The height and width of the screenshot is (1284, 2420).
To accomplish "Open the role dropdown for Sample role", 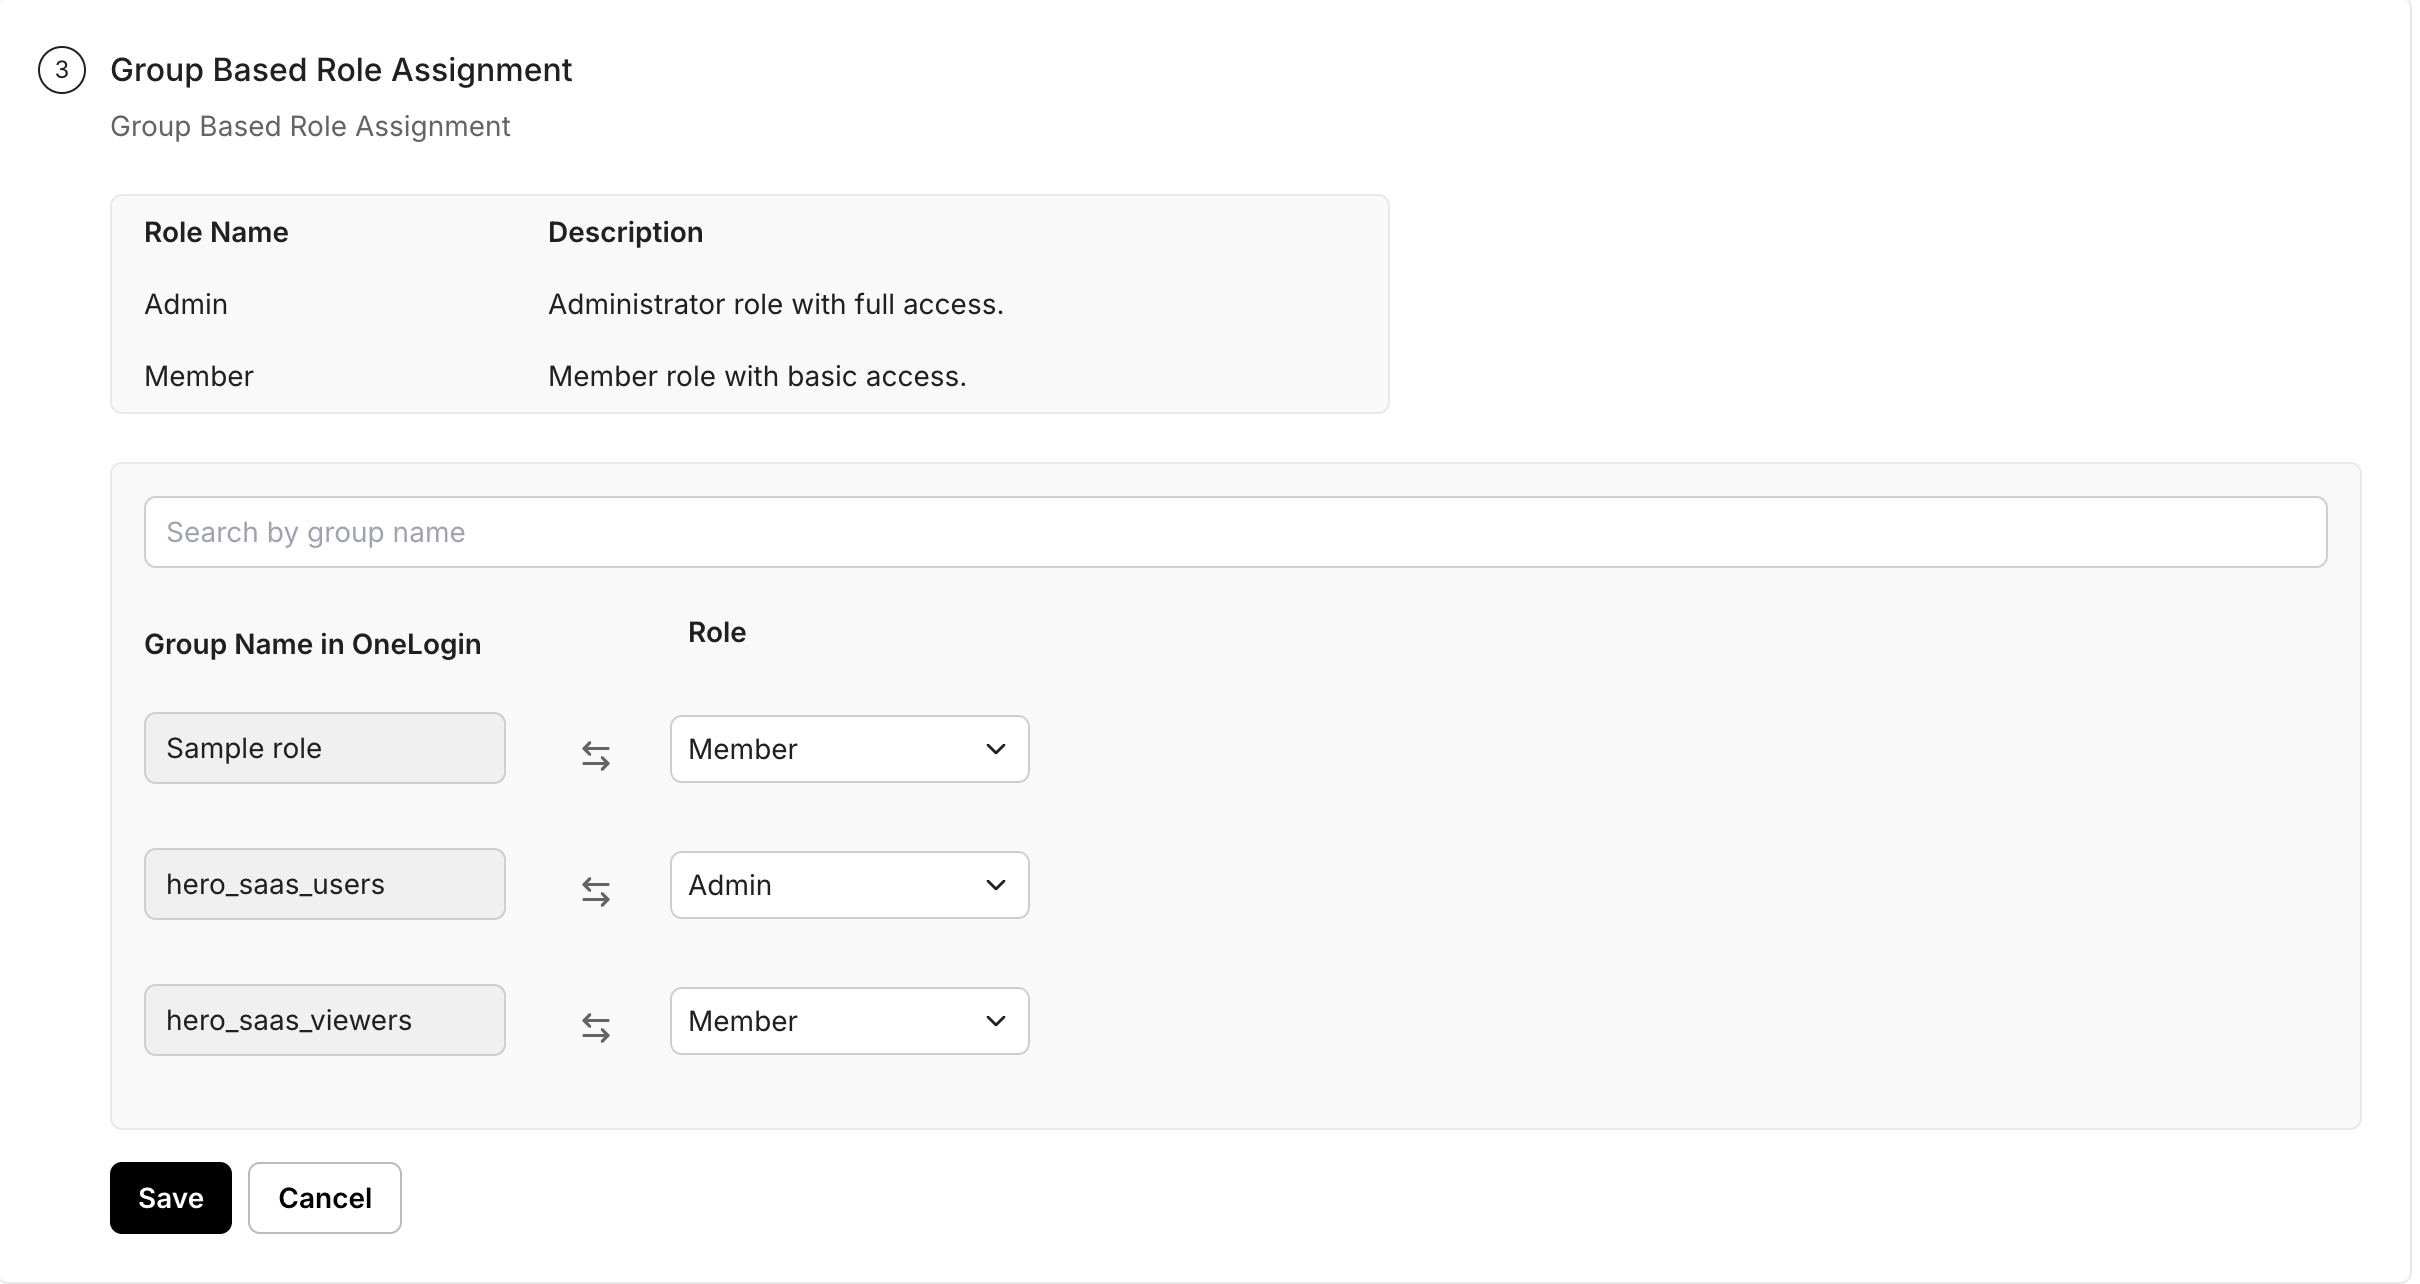I will point(848,749).
